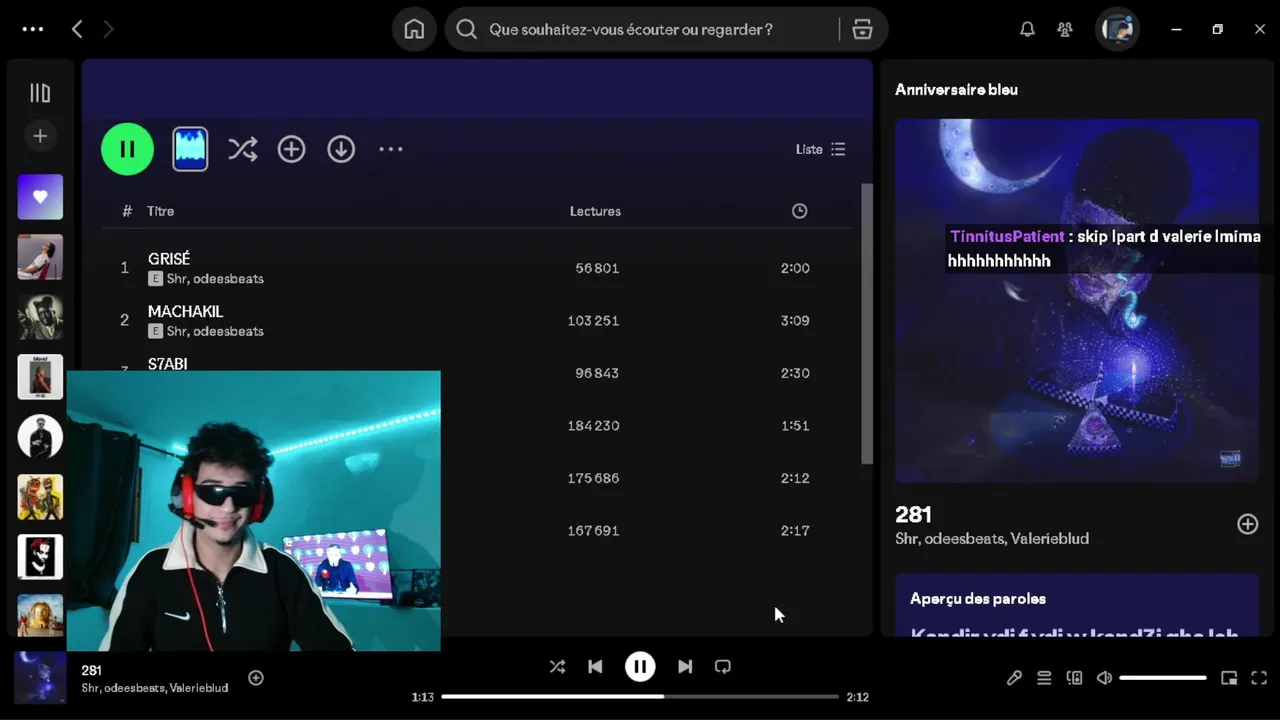Create a playlist with the plus icon
This screenshot has height=720, width=1280.
pyautogui.click(x=40, y=136)
